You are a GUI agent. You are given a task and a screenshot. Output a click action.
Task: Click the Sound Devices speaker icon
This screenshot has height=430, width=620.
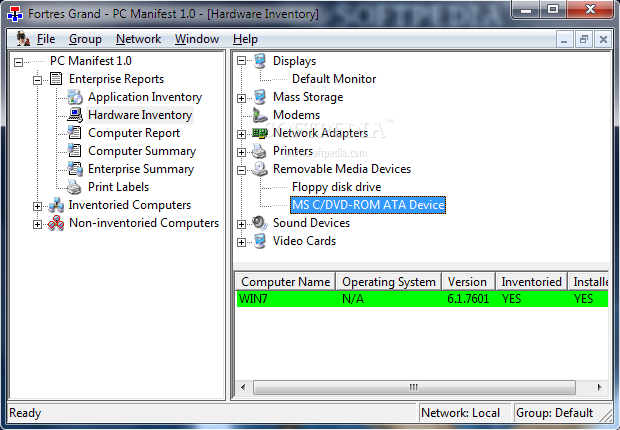pyautogui.click(x=260, y=223)
